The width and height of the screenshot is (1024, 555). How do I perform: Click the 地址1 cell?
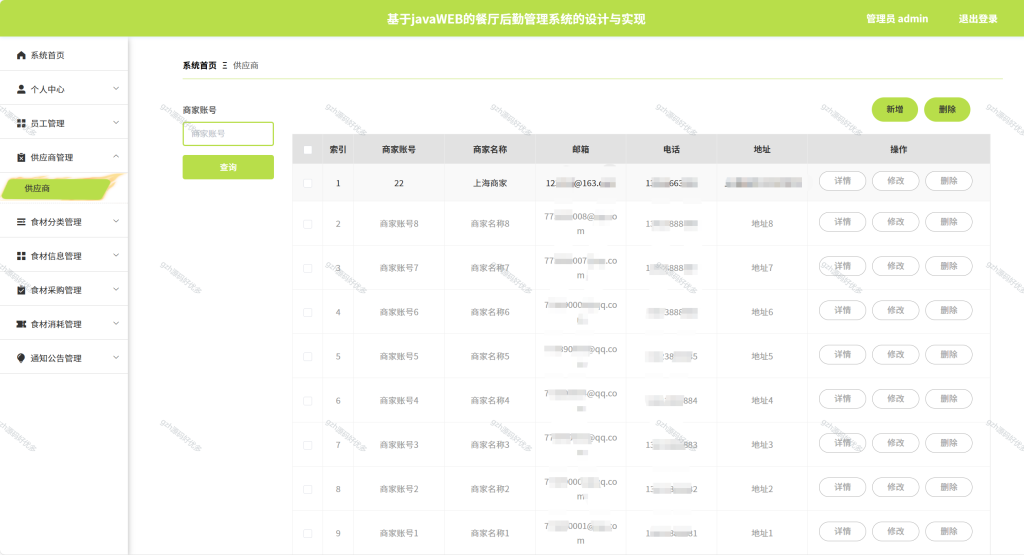[762, 533]
